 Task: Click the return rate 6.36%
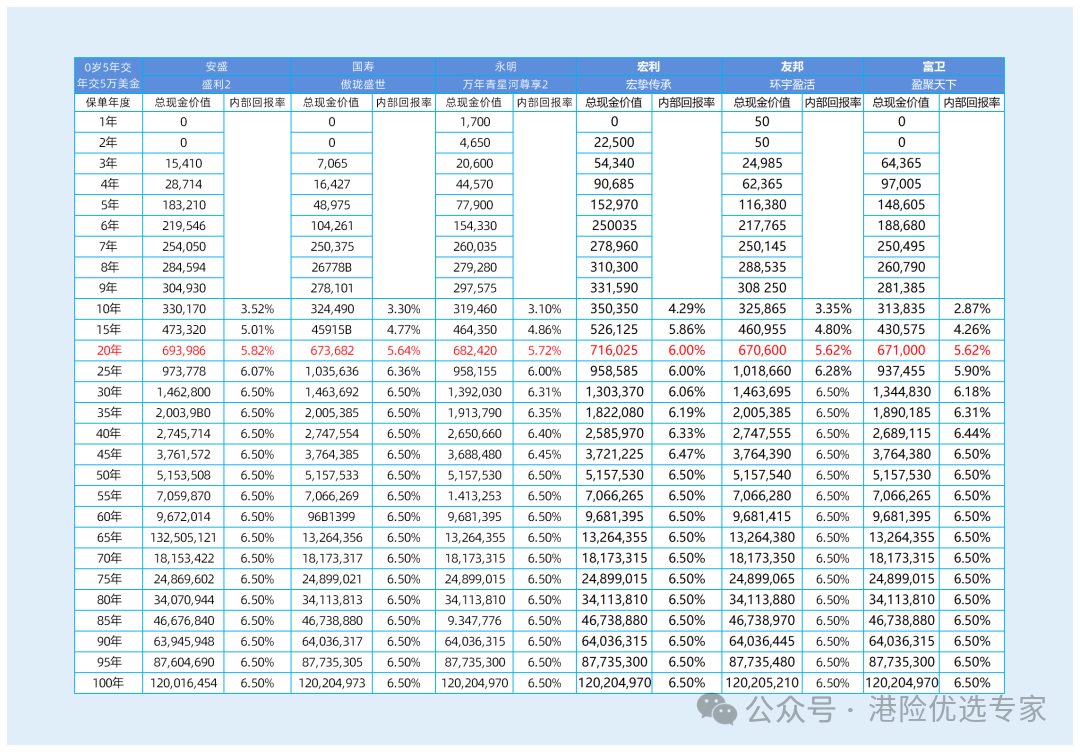(404, 371)
